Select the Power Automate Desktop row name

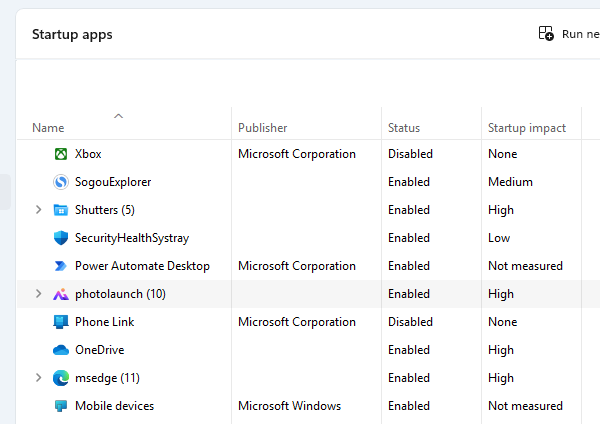pyautogui.click(x=142, y=266)
